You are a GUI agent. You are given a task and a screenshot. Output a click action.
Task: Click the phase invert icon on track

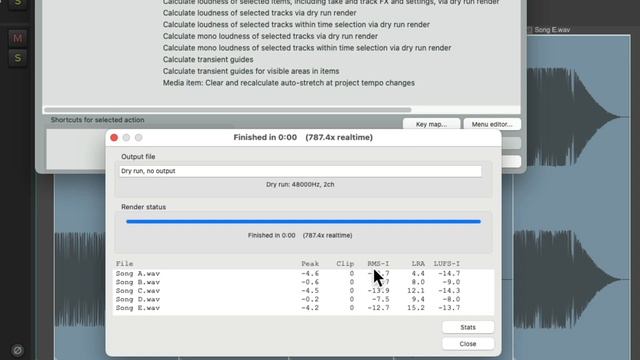click(x=17, y=350)
